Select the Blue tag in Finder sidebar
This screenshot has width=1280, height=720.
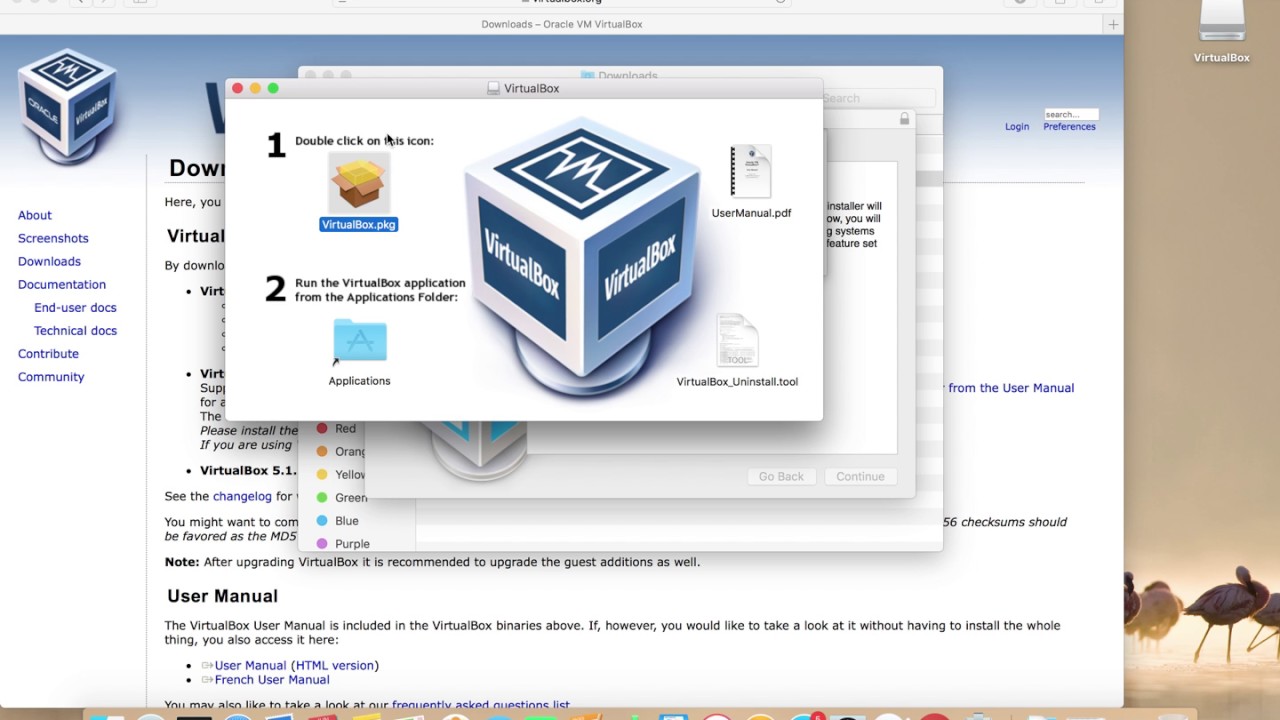tap(338, 520)
